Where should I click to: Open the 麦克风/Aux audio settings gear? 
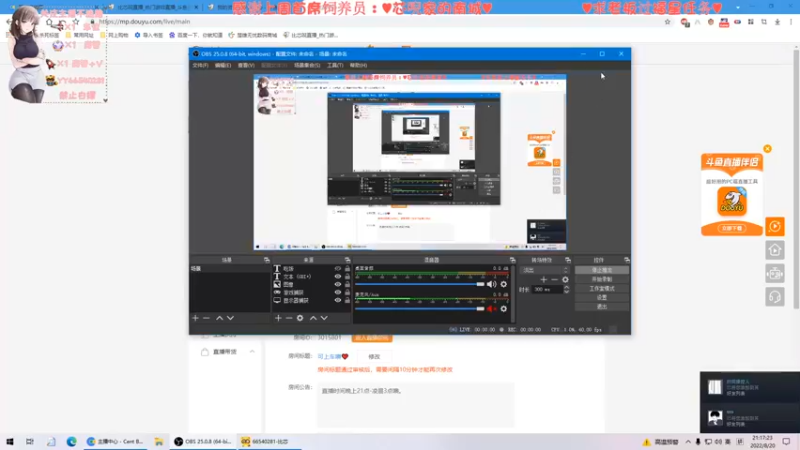pyautogui.click(x=504, y=309)
